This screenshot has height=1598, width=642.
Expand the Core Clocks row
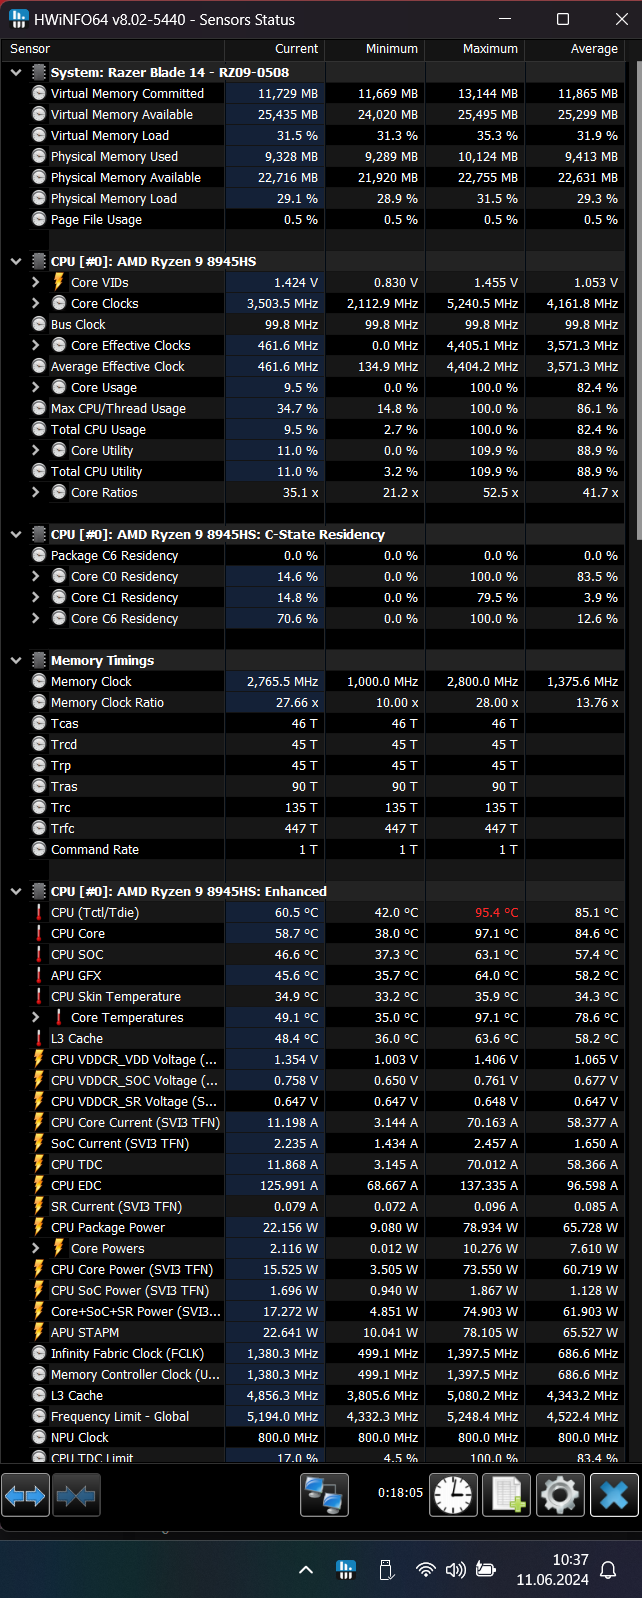coord(36,303)
